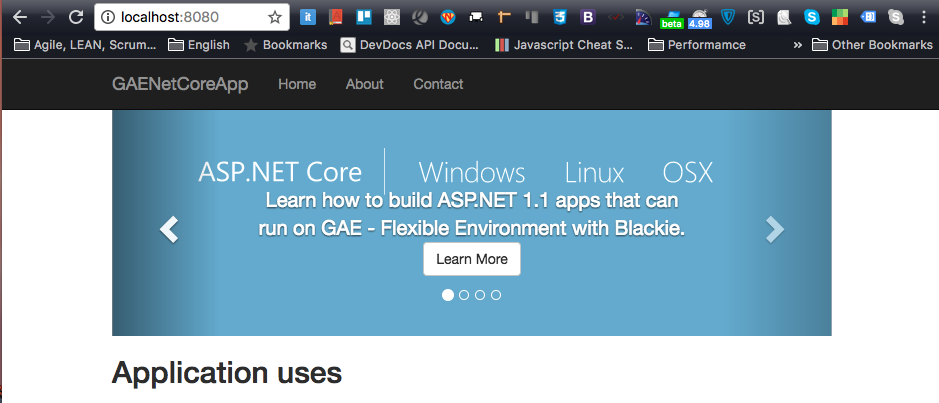Open the Trello extension icon

click(x=362, y=17)
